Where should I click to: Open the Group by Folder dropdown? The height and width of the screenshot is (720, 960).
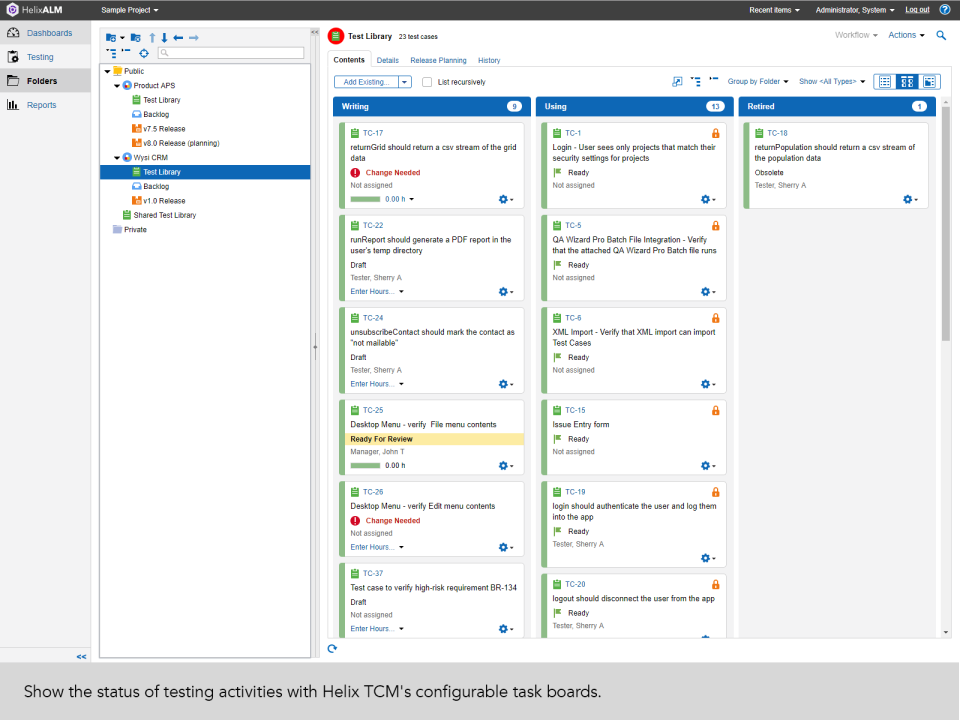coord(758,81)
